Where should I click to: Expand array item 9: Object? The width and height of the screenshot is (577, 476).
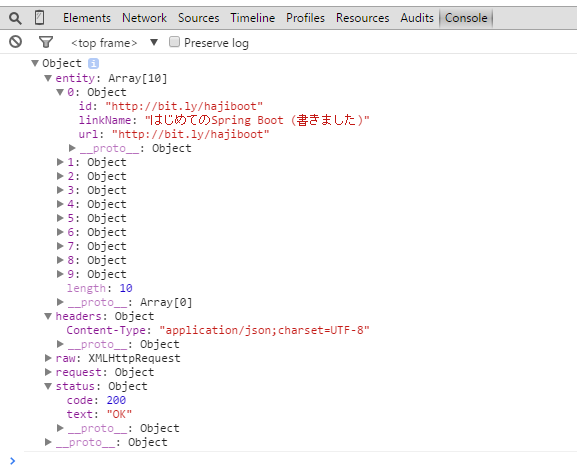tap(60, 274)
